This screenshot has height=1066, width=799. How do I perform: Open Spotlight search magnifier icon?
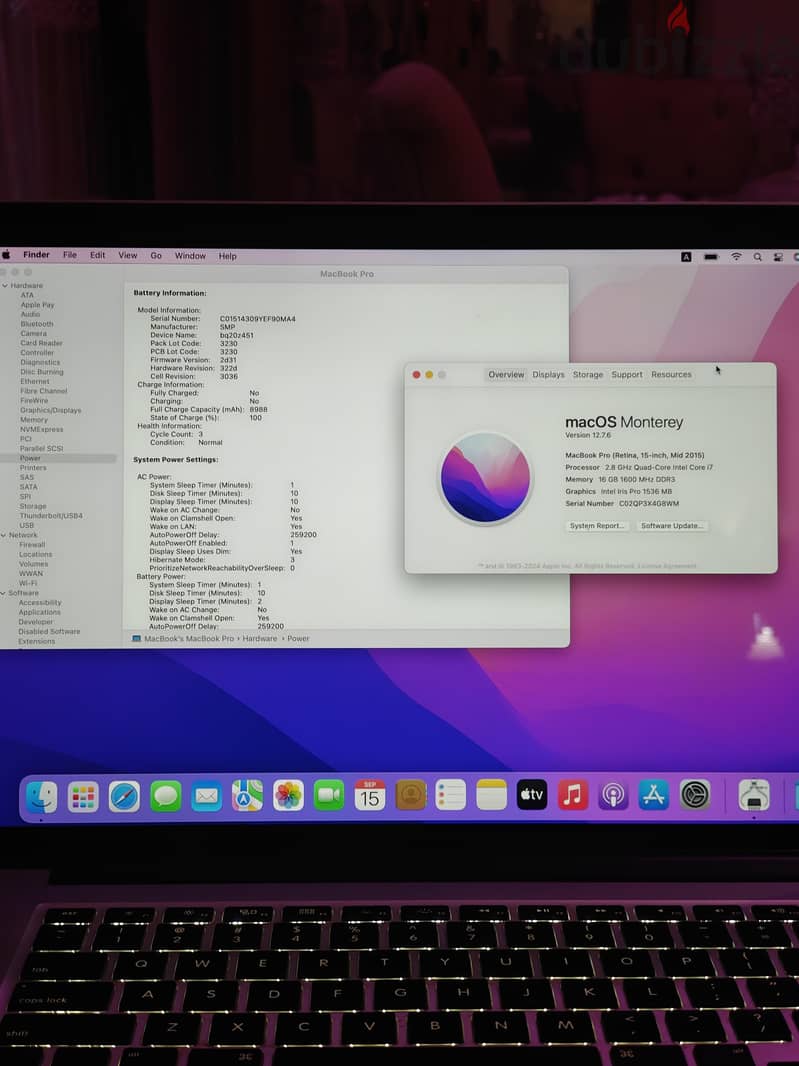point(758,257)
